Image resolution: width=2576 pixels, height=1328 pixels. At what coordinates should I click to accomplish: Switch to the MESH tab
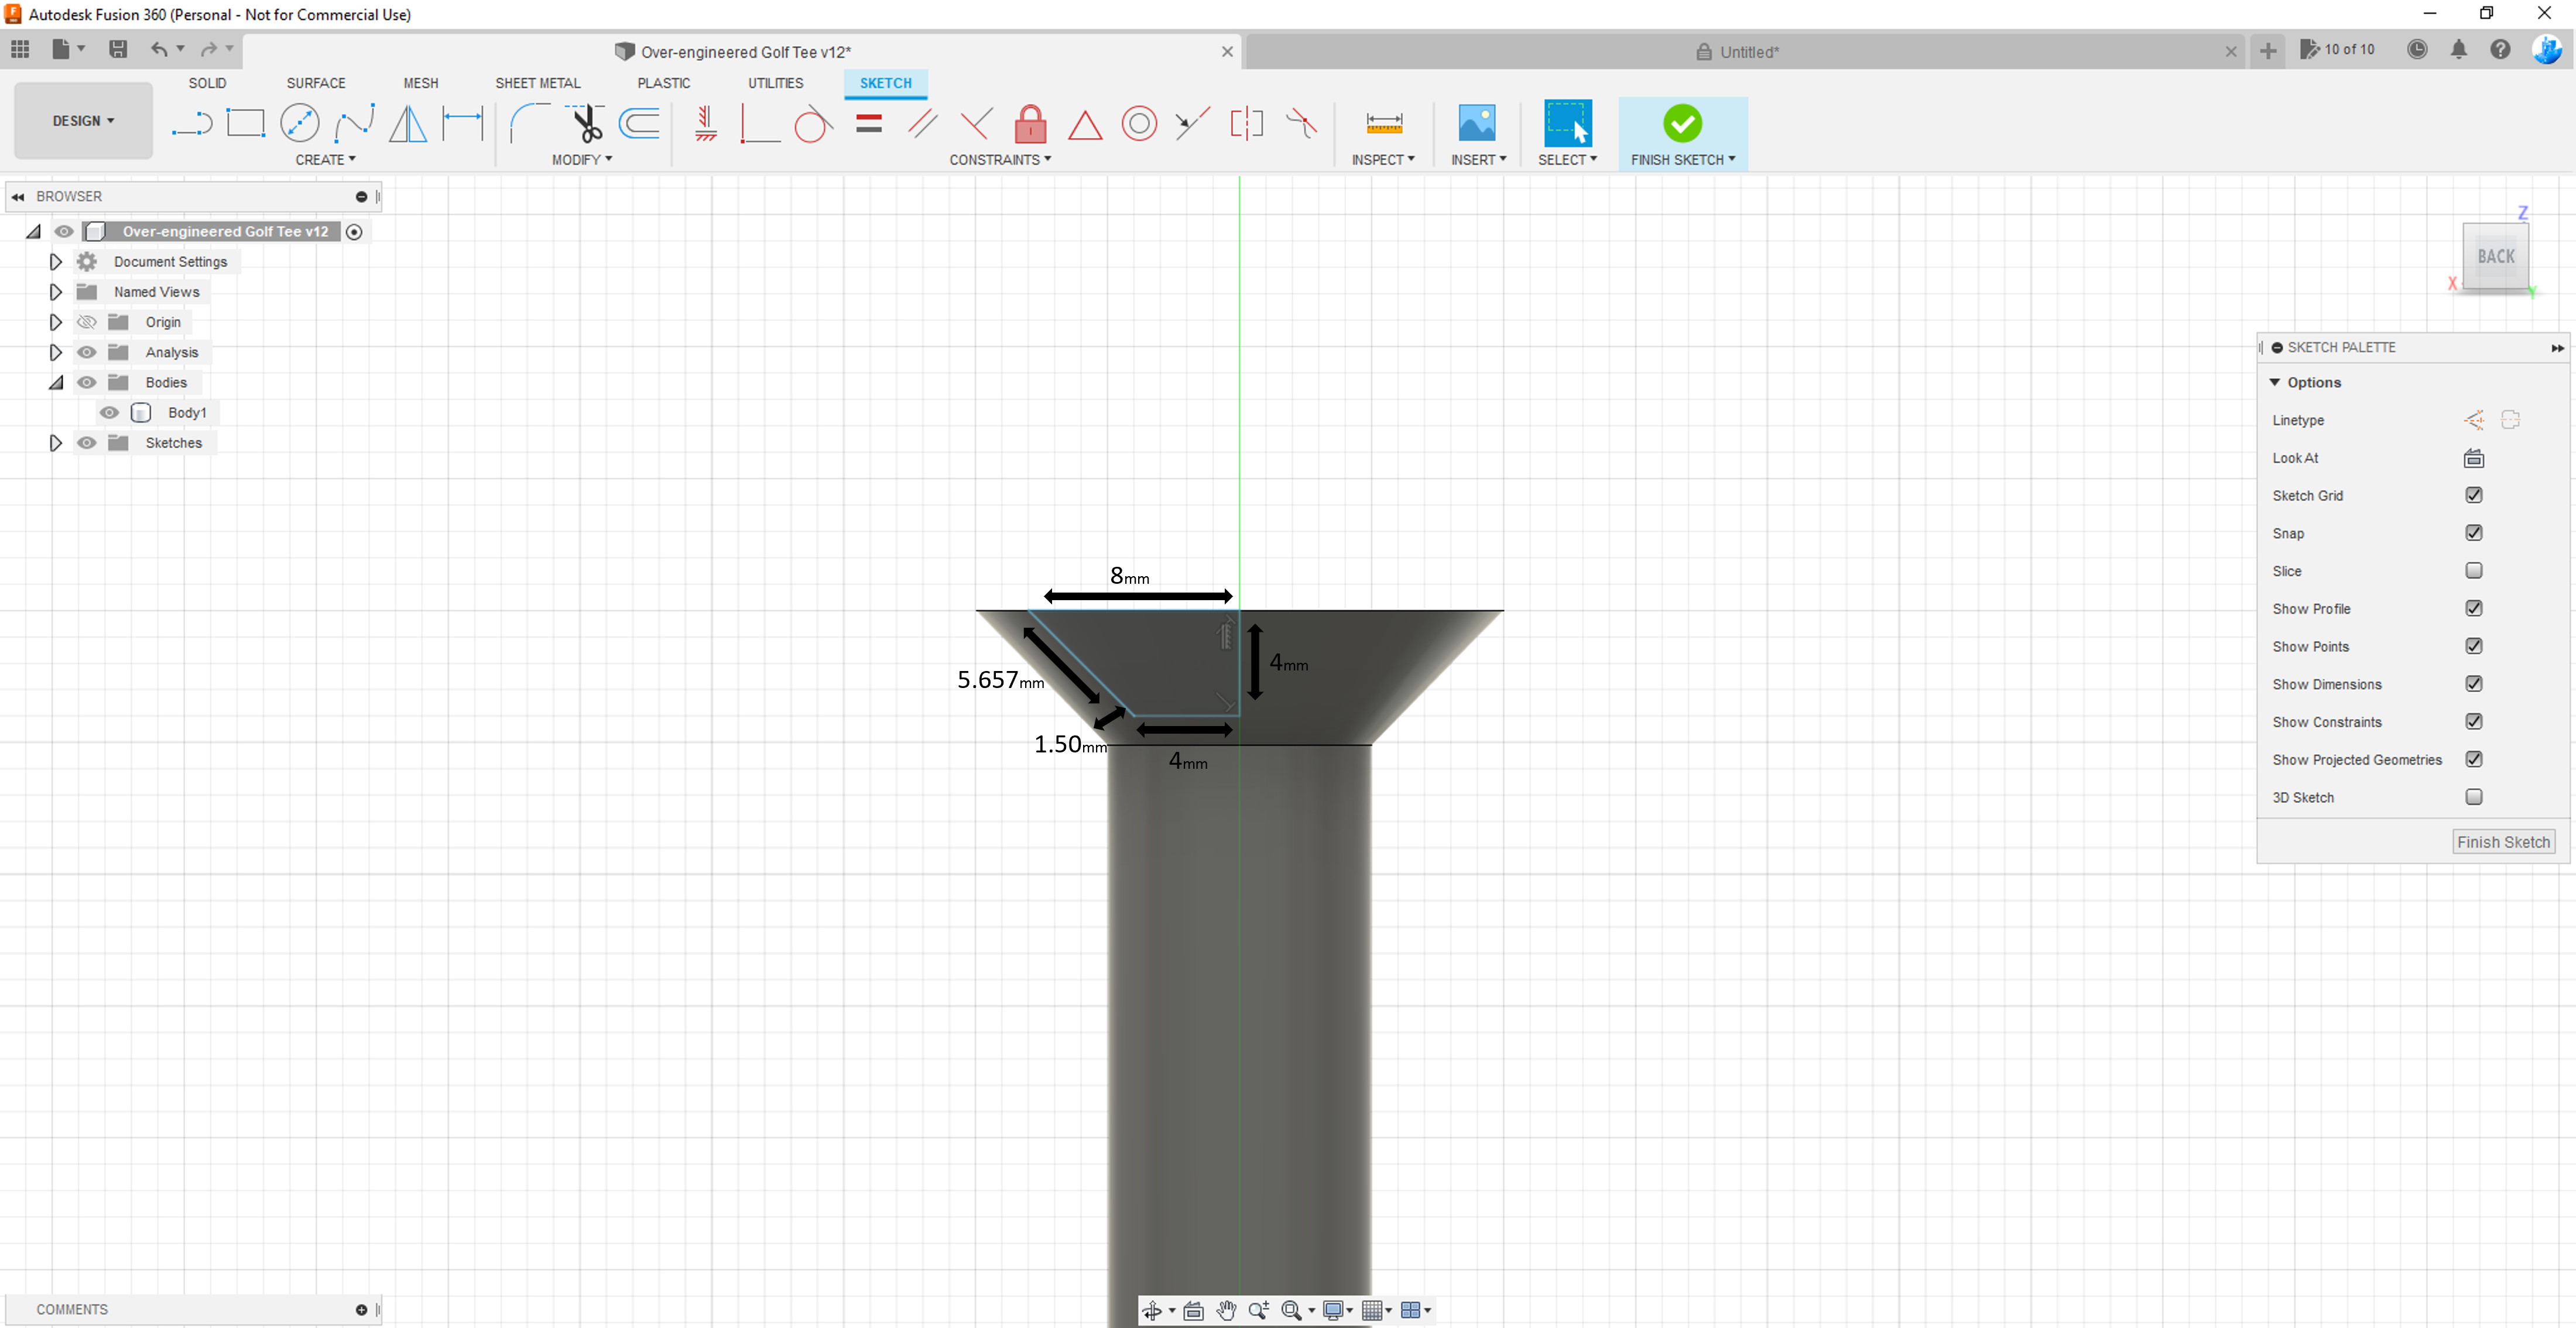(420, 83)
